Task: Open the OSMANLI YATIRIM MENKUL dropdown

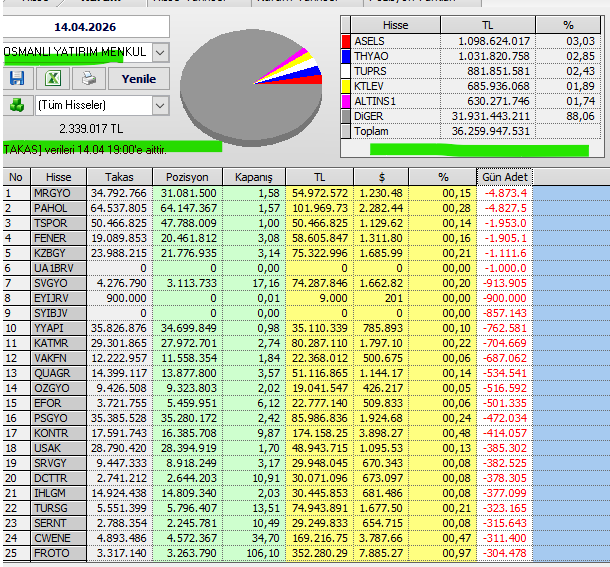Action: pos(160,52)
